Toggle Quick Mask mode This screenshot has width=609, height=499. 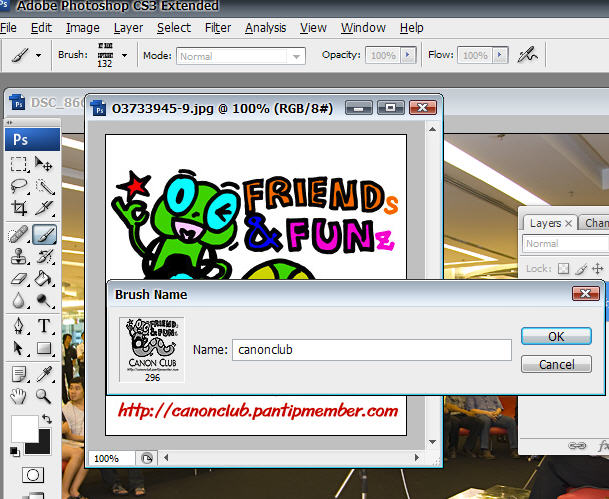click(x=33, y=475)
